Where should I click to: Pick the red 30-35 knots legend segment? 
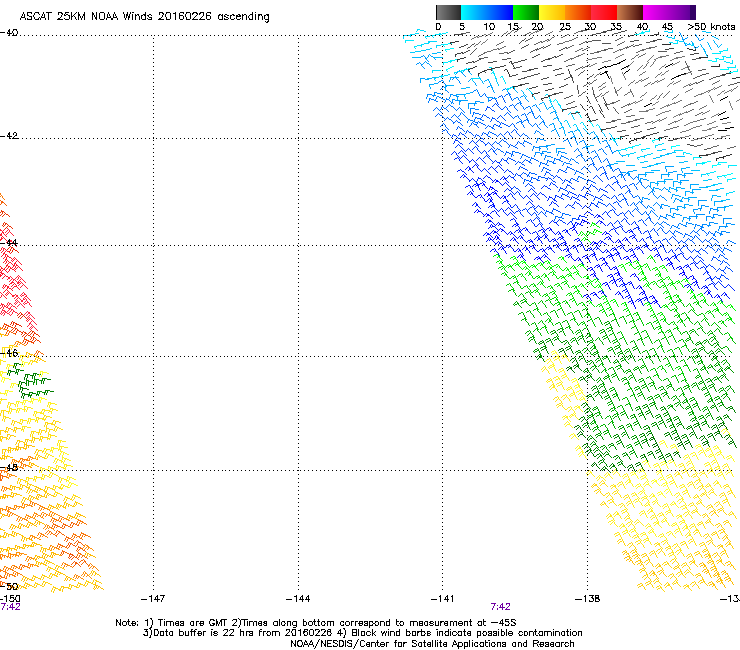click(x=604, y=12)
